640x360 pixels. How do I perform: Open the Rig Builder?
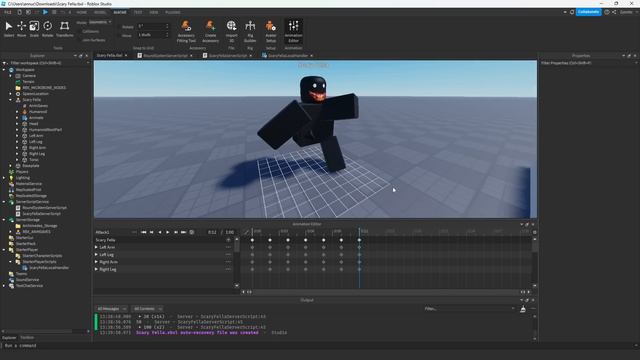pos(250,31)
